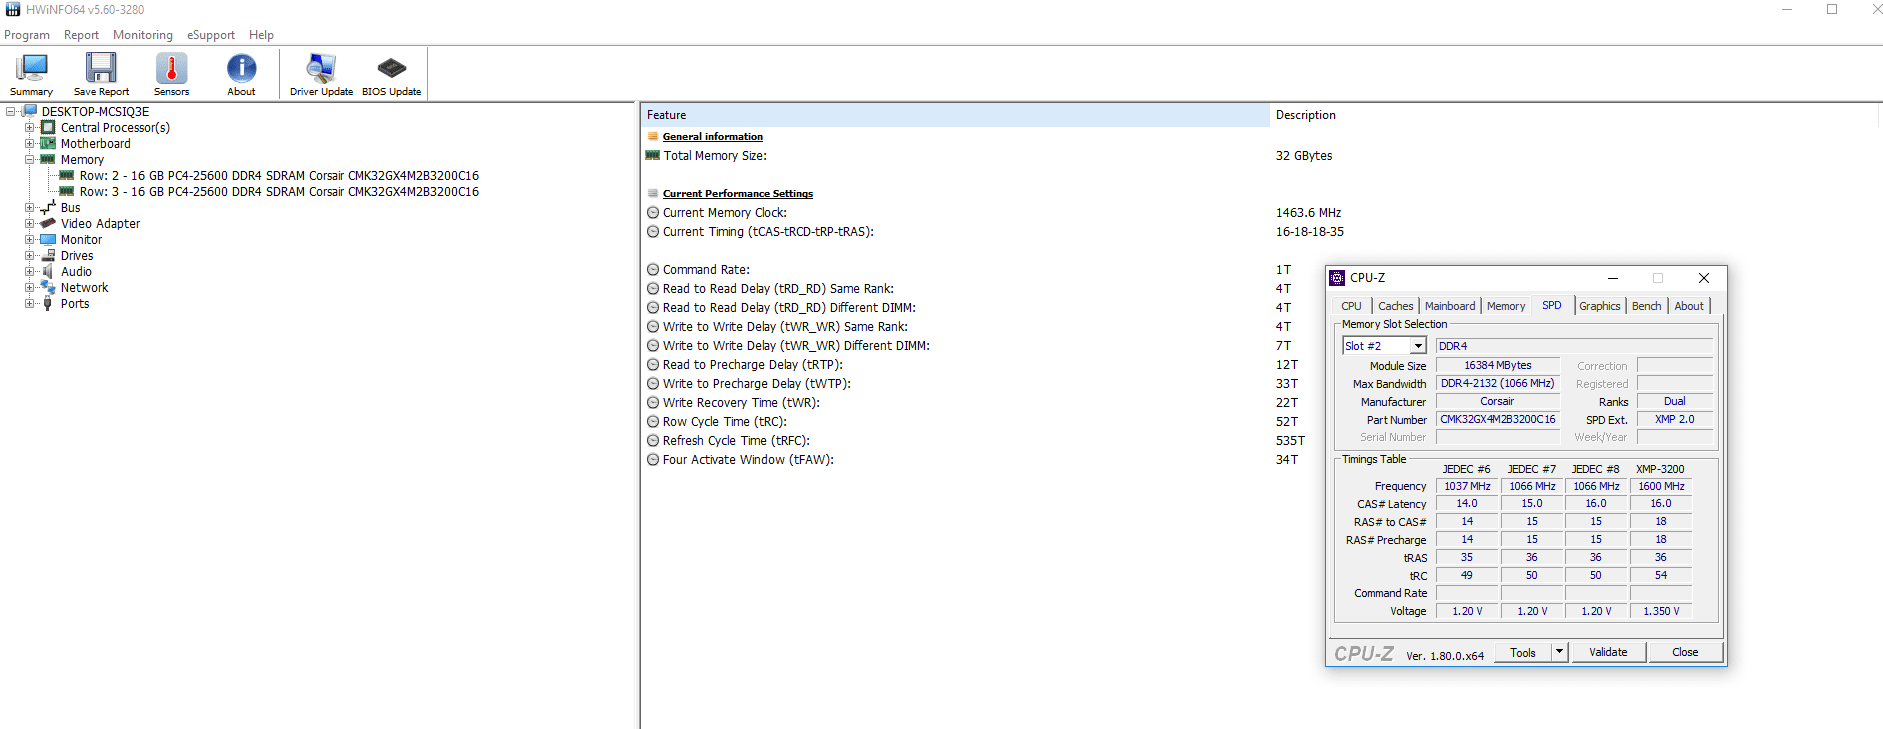Viewport: 1883px width, 729px height.
Task: Expand the Drives tree node
Action: pyautogui.click(x=30, y=256)
